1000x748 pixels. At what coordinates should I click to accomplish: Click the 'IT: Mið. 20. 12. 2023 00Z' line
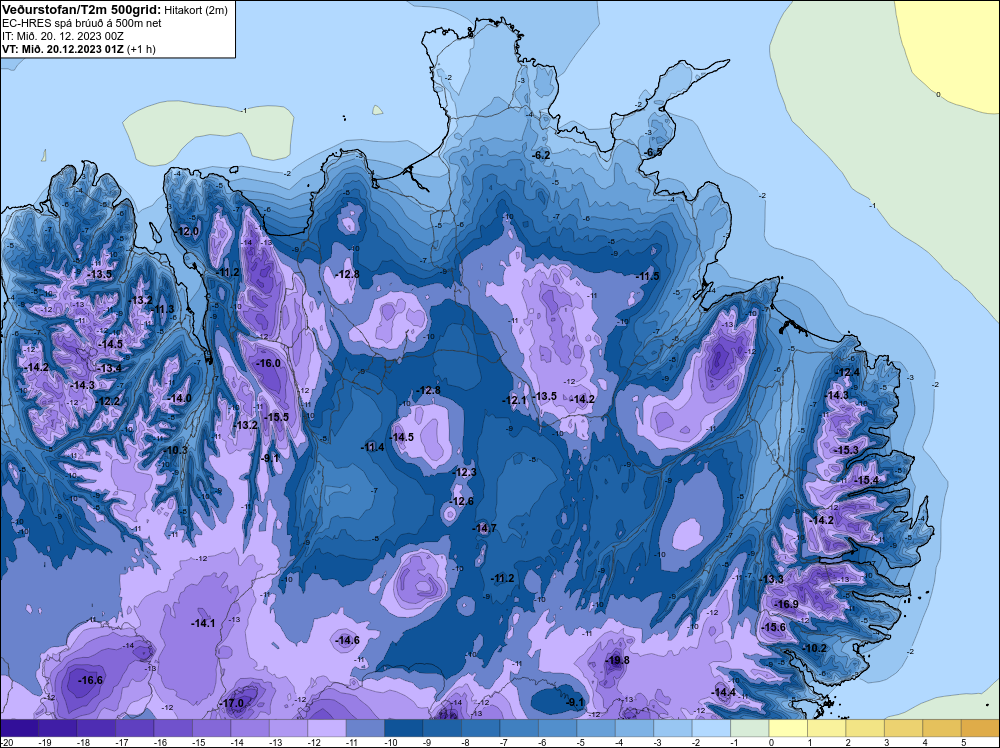pyautogui.click(x=62, y=36)
